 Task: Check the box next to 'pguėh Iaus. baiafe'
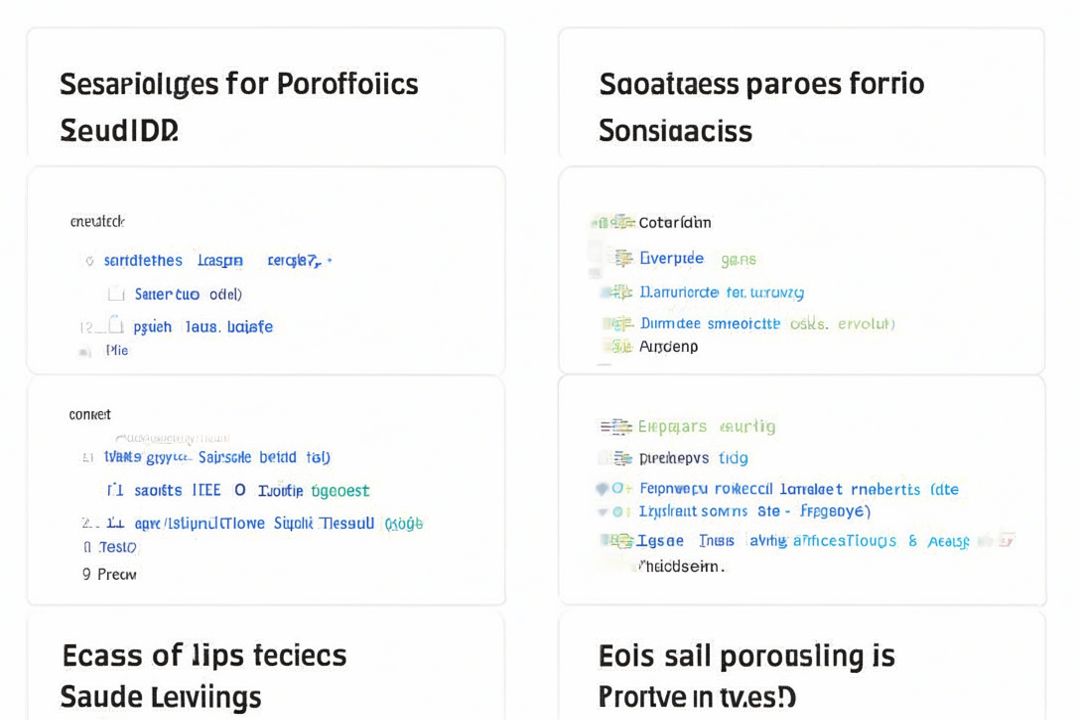115,326
